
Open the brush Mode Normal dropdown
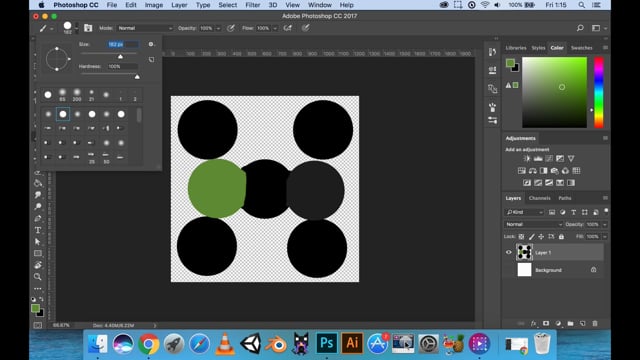point(145,28)
